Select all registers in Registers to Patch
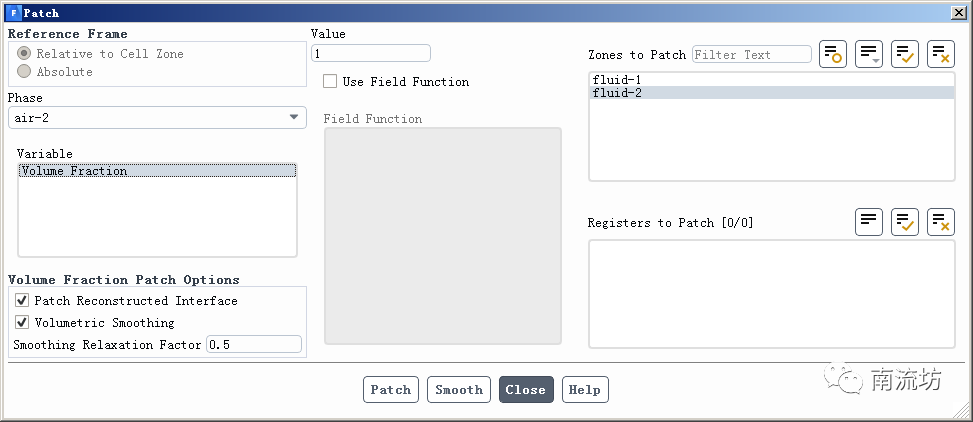The height and width of the screenshot is (422, 973). 905,222
